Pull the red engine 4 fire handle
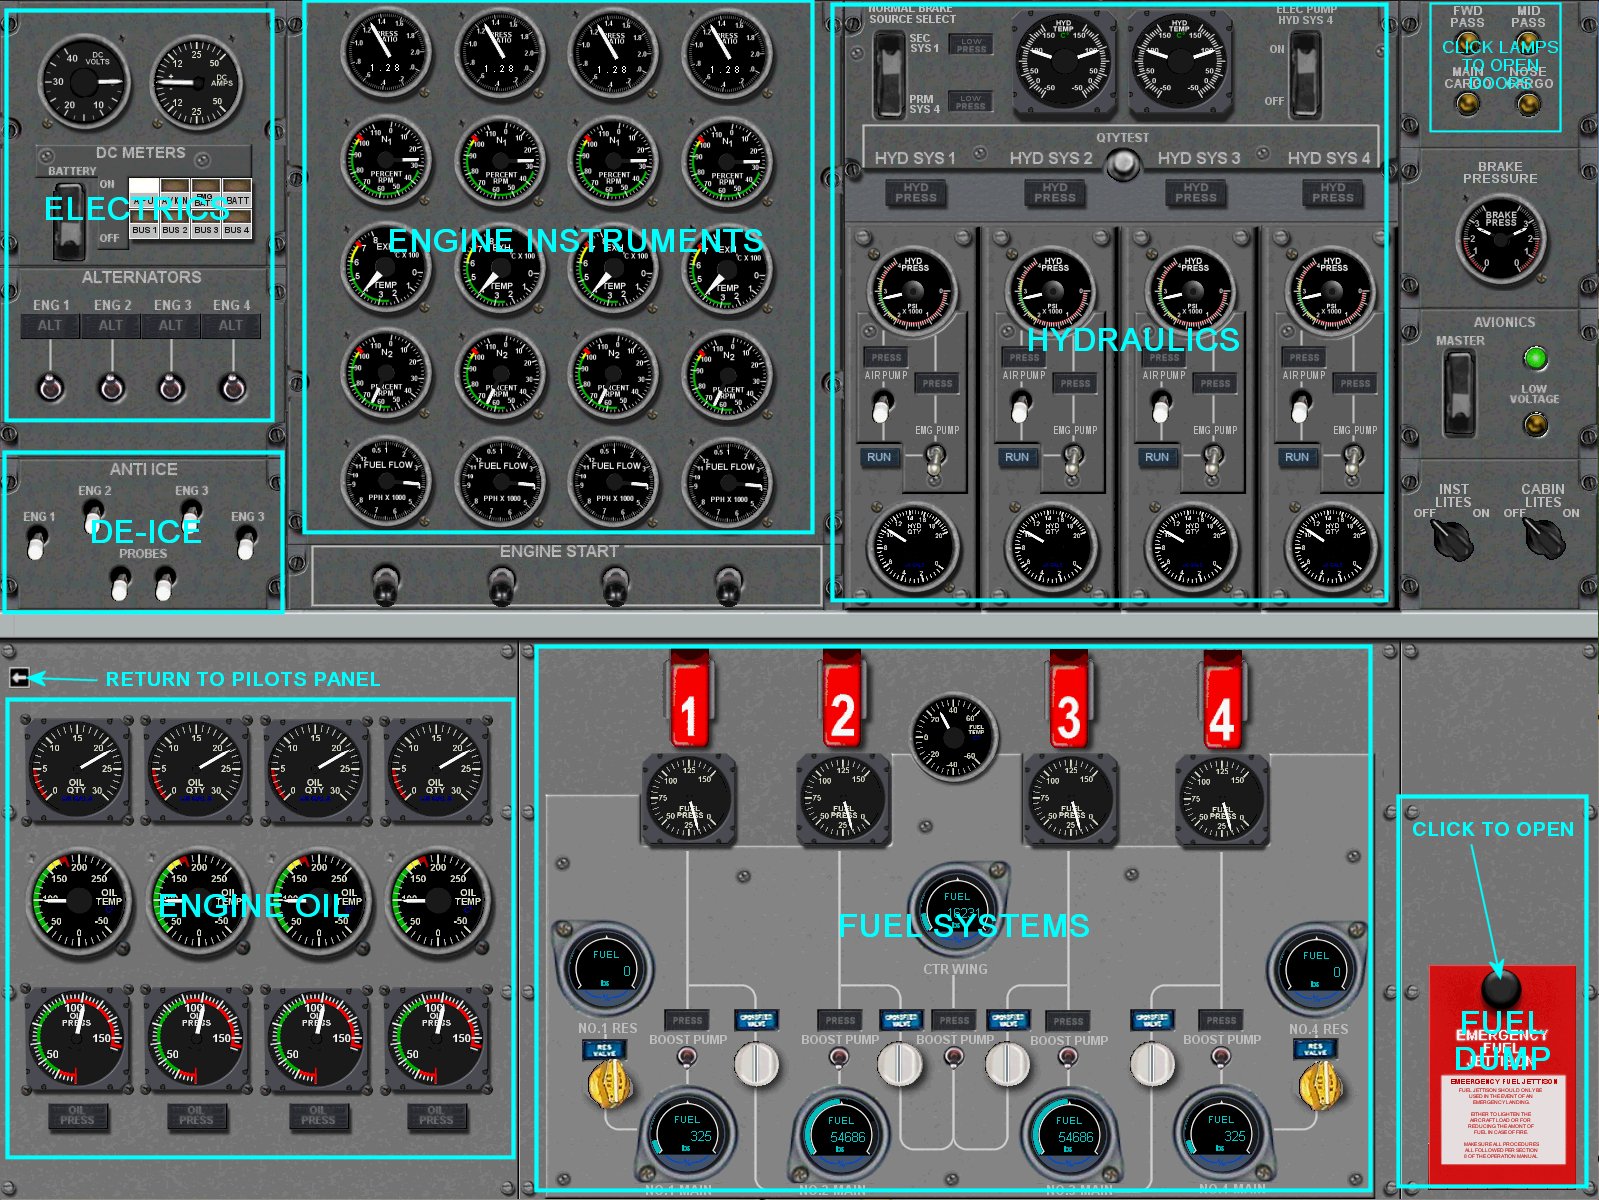 click(x=1221, y=700)
